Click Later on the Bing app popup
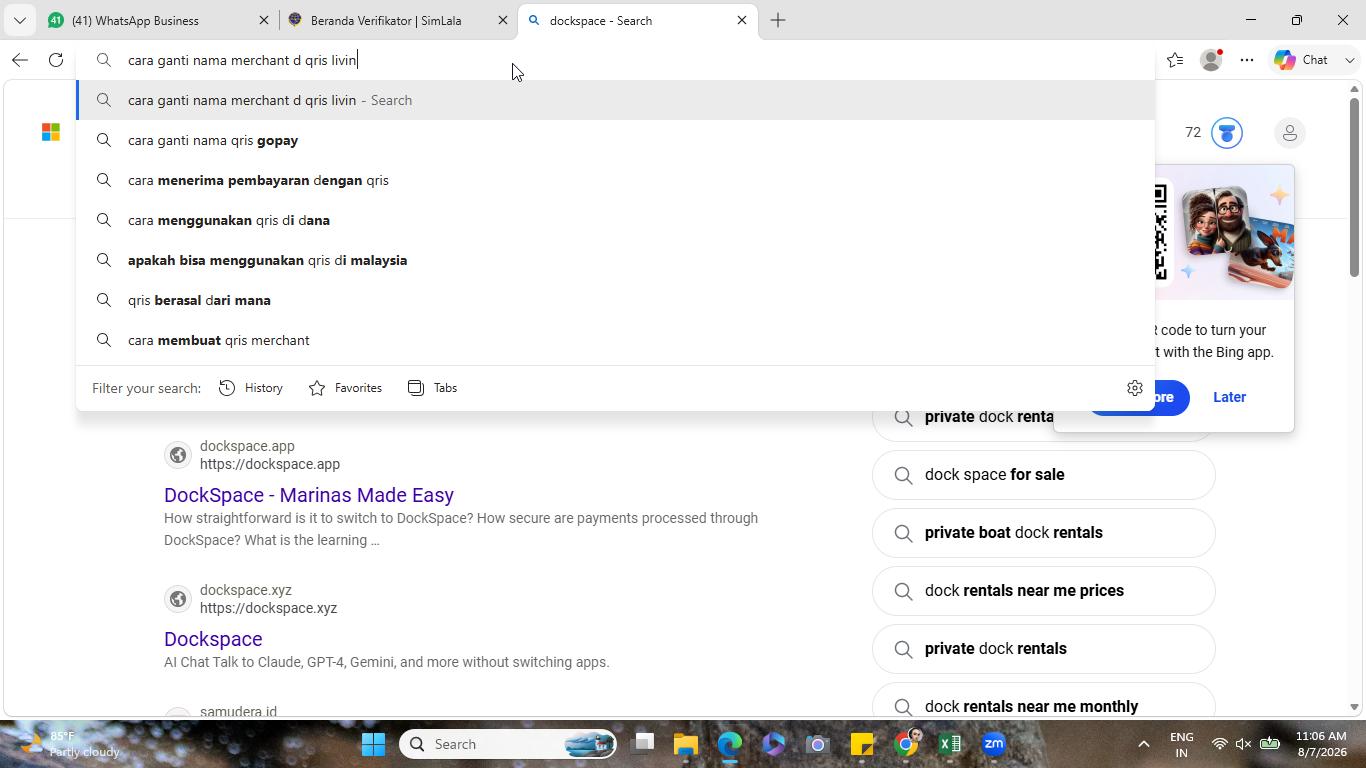Viewport: 1366px width, 768px height. pyautogui.click(x=1229, y=397)
